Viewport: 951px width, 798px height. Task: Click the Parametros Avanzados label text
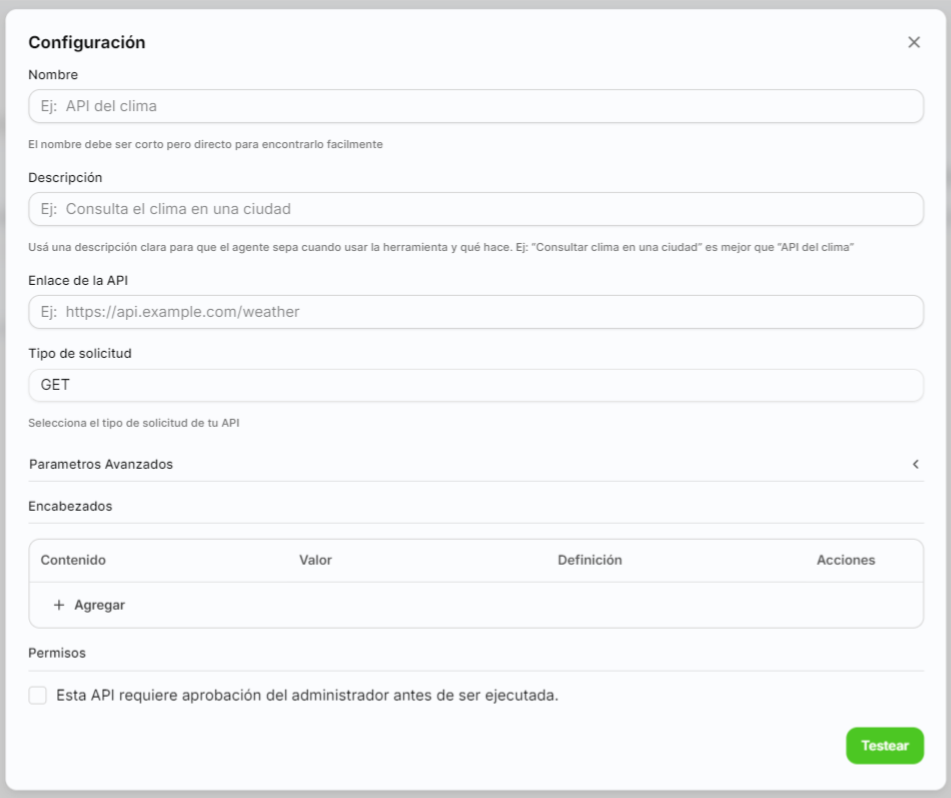101,464
